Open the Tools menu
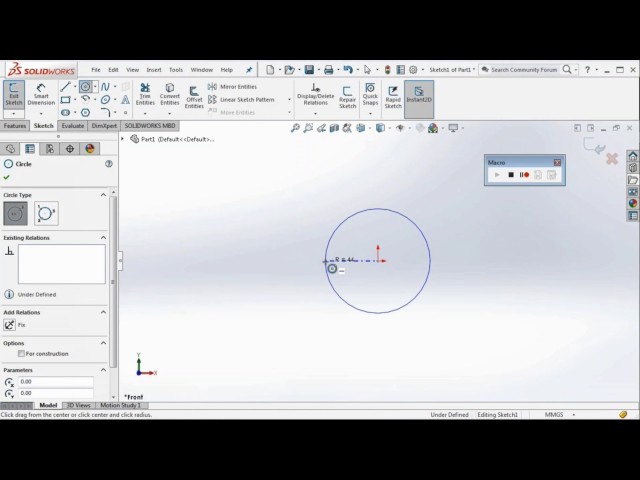Viewport: 640px width, 480px height. (x=176, y=70)
